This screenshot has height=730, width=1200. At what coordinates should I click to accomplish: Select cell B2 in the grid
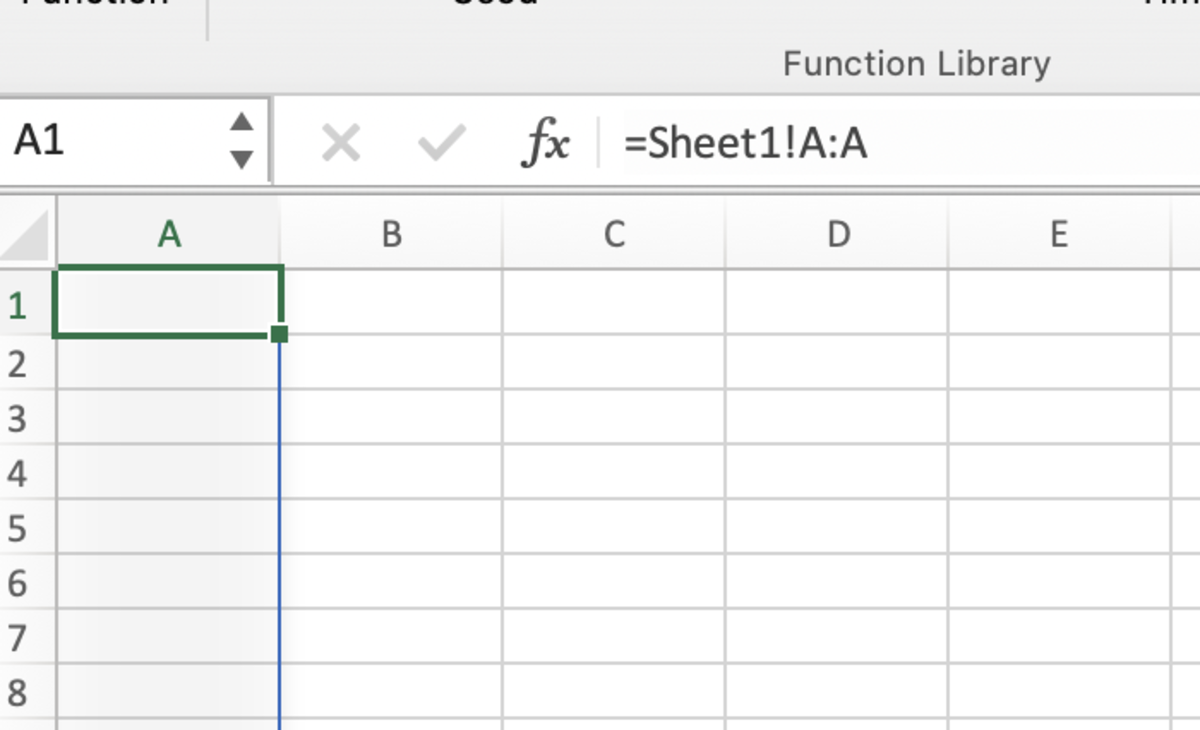click(x=391, y=362)
